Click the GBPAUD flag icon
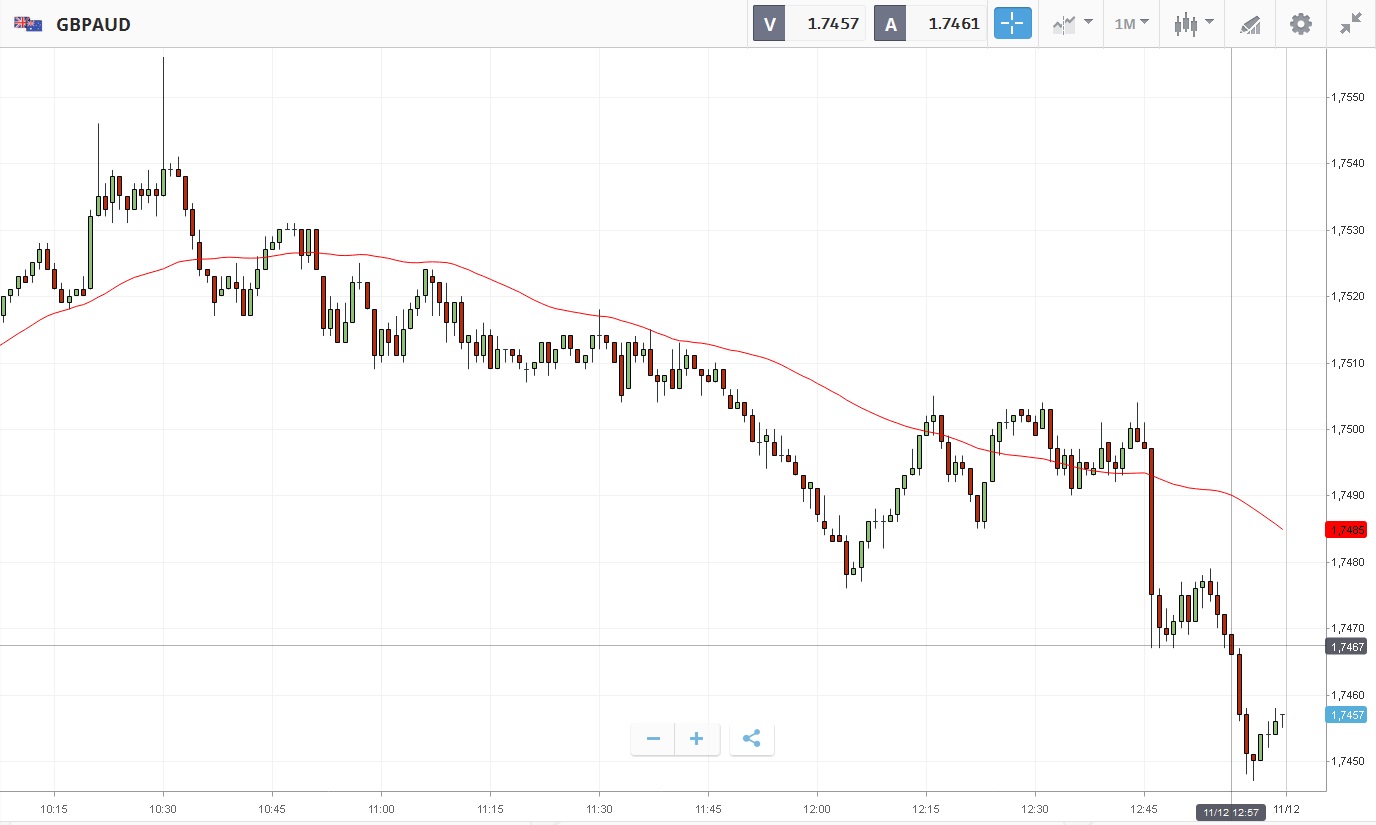 pyautogui.click(x=28, y=24)
